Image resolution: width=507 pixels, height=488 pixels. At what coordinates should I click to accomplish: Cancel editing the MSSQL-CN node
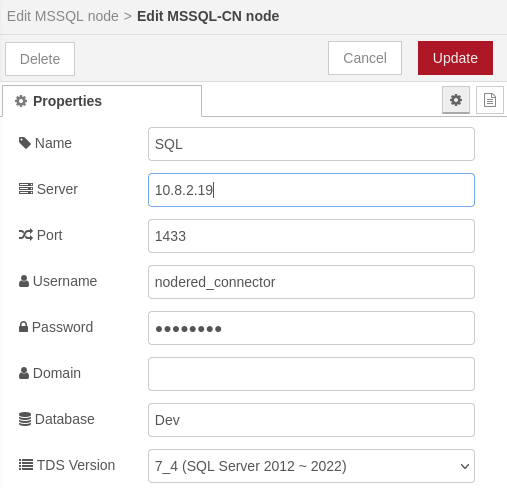[365, 58]
